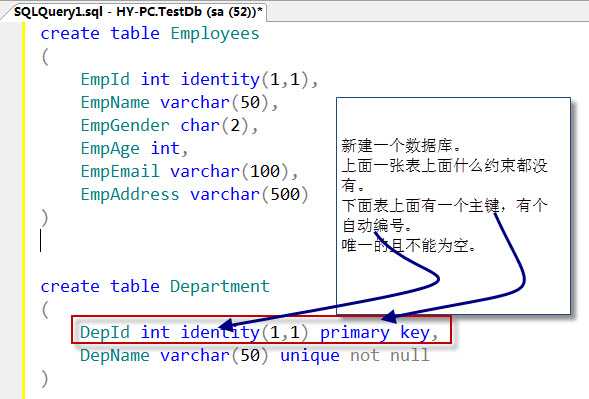Viewport: 589px width, 399px height.
Task: Click the 'Department' table name
Action: click(x=220, y=286)
